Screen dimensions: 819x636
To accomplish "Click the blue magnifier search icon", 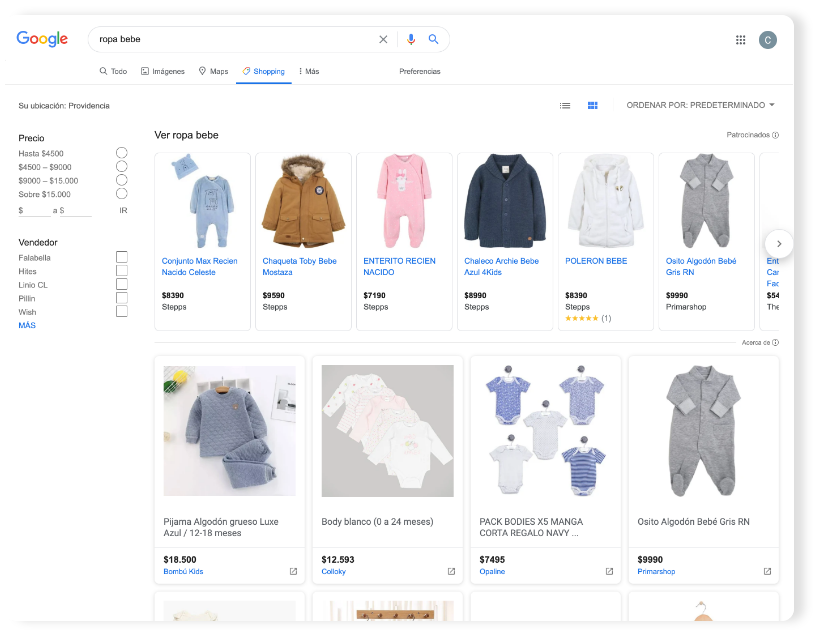I will (x=434, y=40).
